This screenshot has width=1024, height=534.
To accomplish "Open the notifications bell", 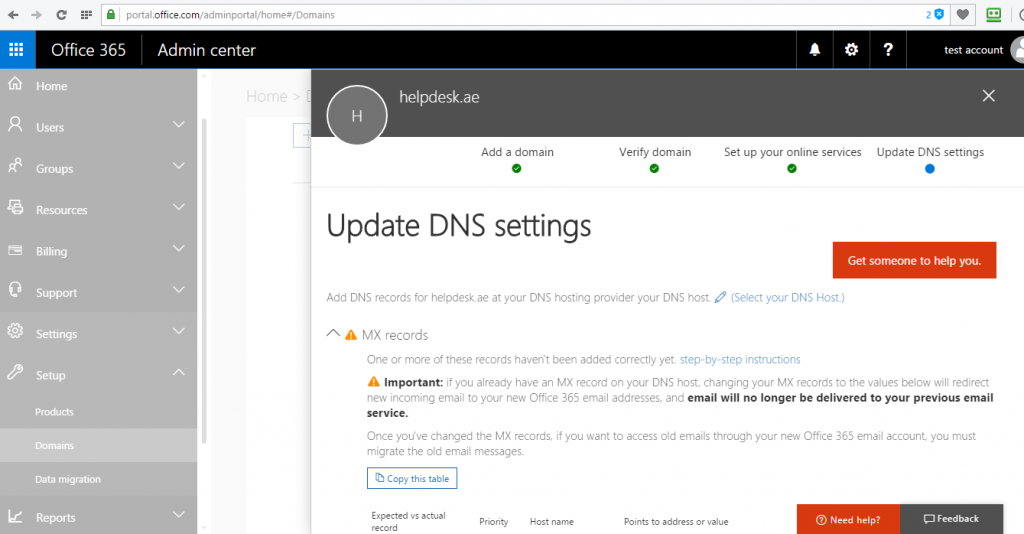I will (814, 50).
